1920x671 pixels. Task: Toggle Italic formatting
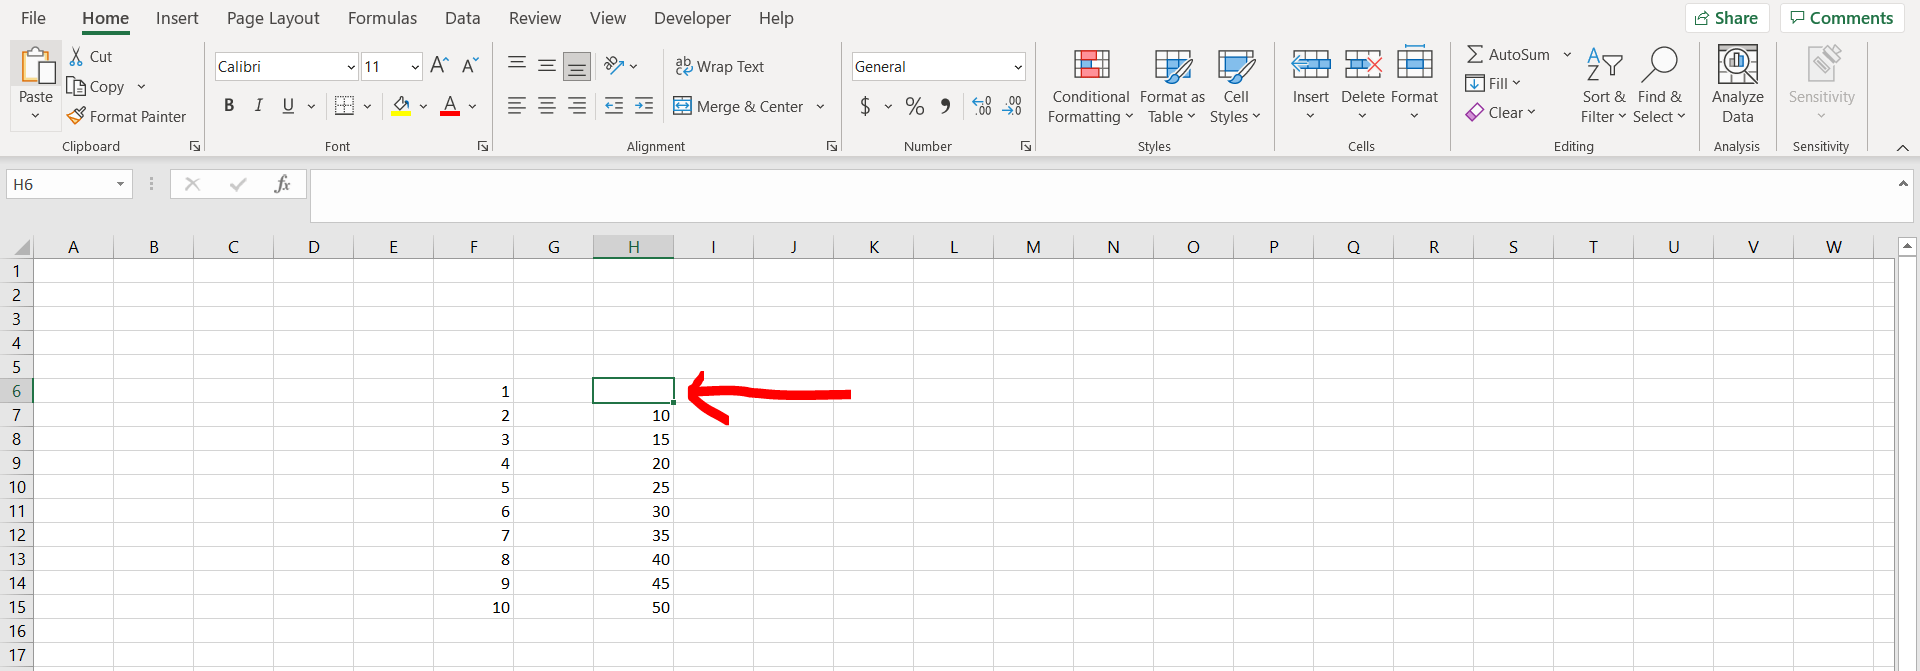pos(258,105)
